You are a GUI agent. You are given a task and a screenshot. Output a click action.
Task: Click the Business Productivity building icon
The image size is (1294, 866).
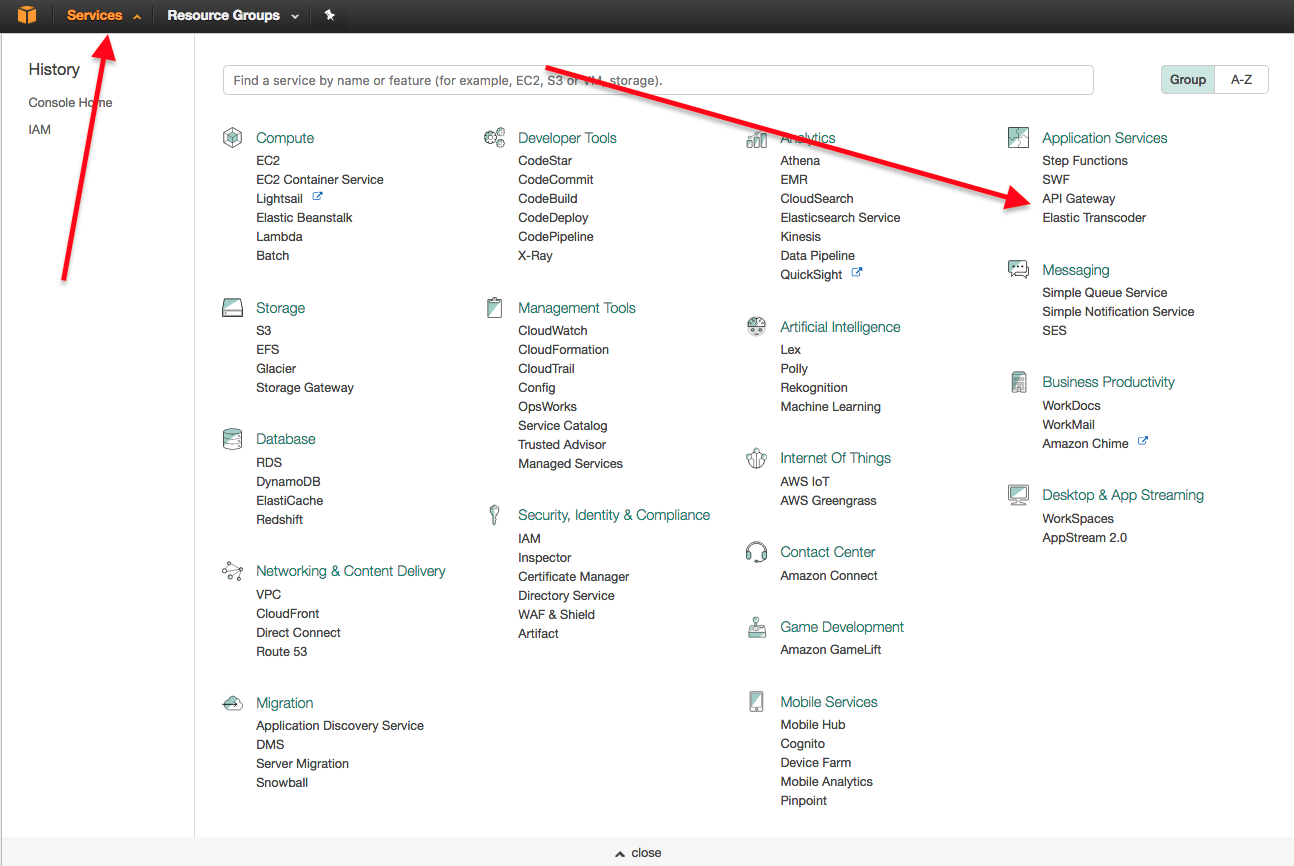1018,382
